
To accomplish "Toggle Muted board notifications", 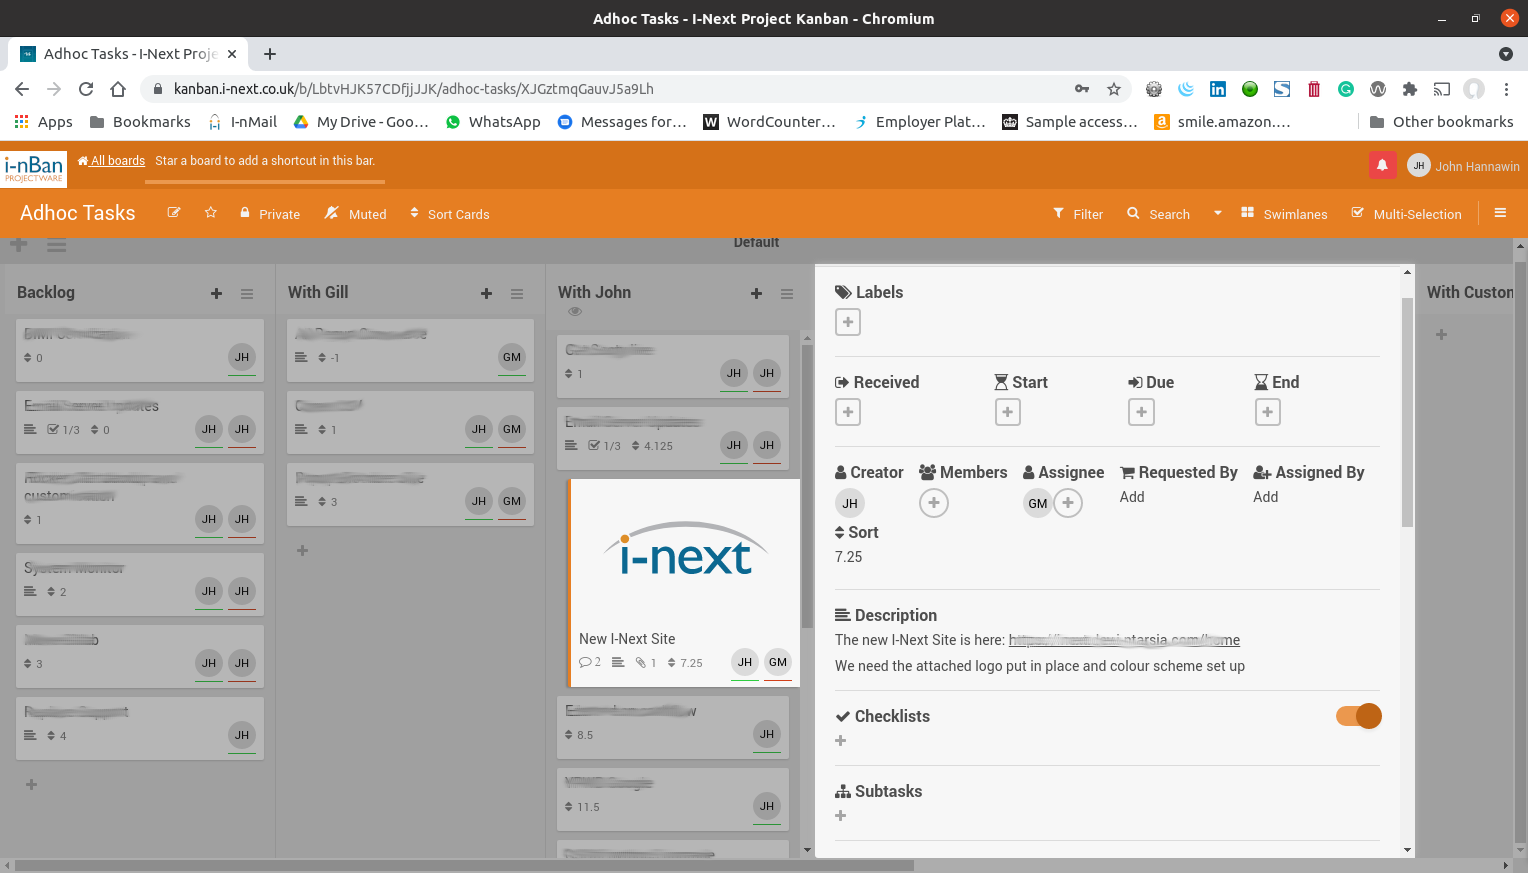I will (355, 214).
